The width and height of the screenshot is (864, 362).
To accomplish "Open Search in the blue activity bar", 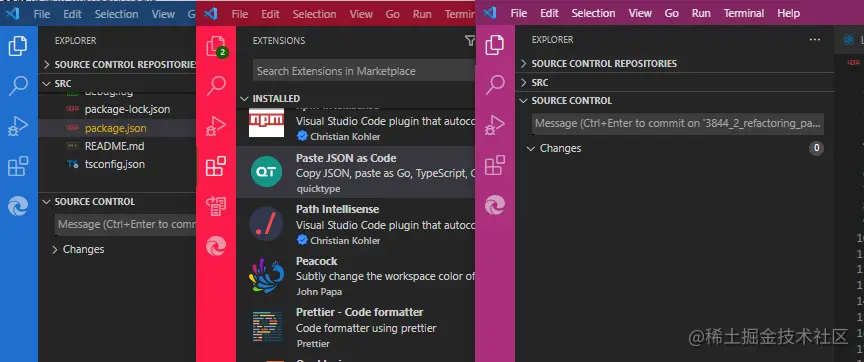I will [x=18, y=85].
